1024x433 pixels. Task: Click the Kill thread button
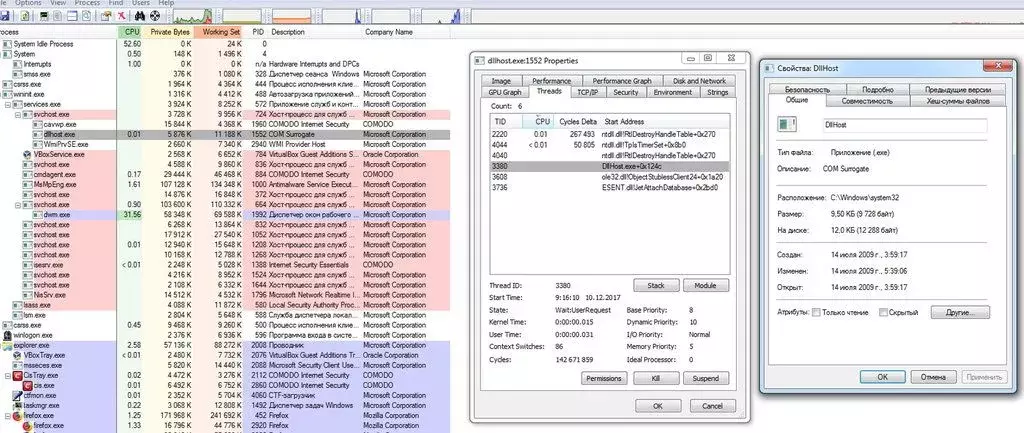[x=656, y=378]
